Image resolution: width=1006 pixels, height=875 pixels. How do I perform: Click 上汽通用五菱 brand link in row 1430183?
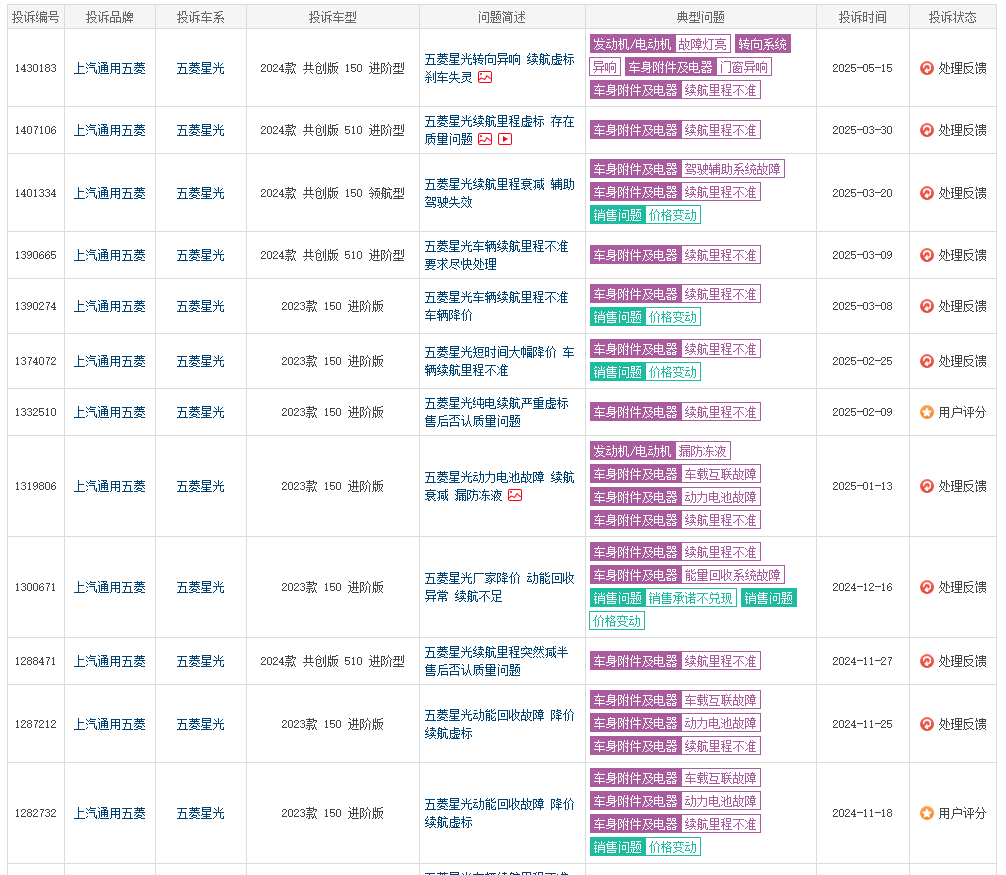click(110, 68)
